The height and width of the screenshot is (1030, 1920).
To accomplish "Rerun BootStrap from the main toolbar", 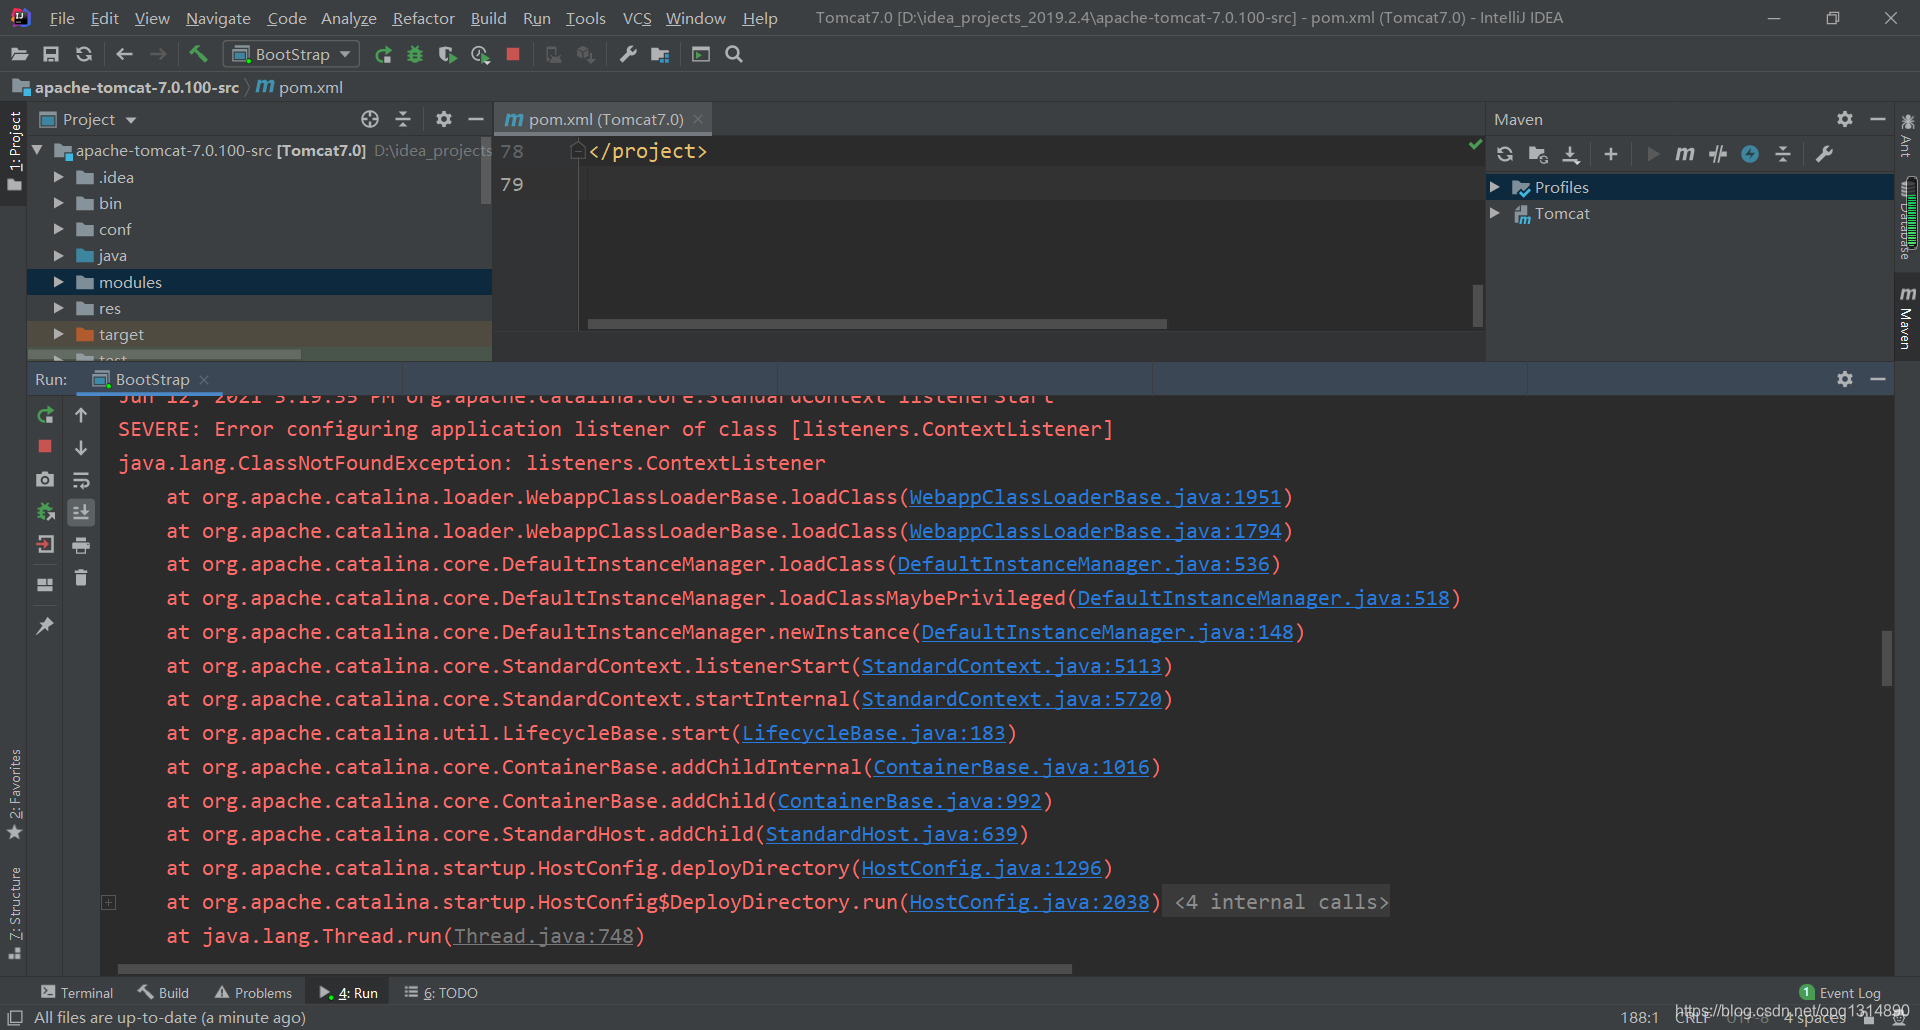I will pyautogui.click(x=383, y=54).
